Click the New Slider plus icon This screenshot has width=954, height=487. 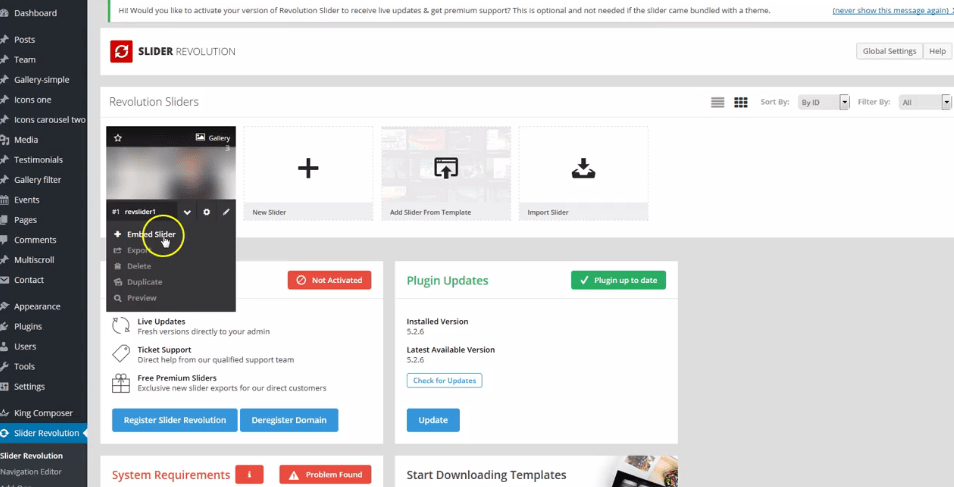[307, 168]
